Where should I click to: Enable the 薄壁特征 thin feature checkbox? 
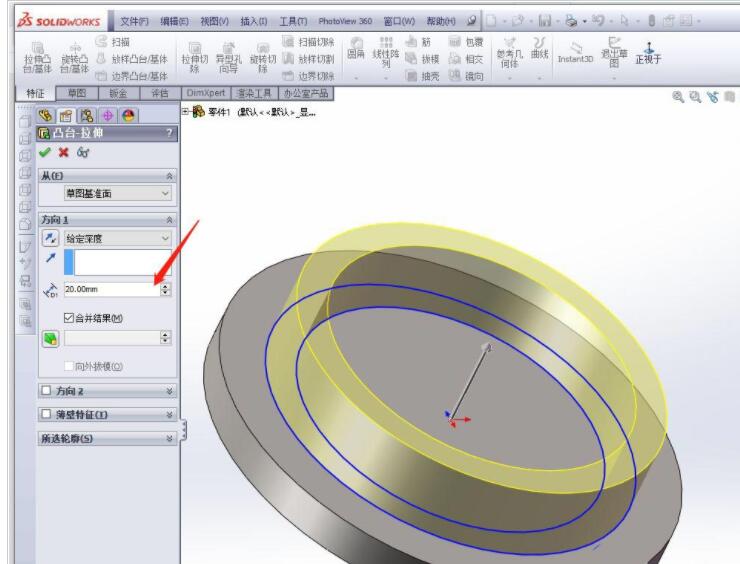46,414
